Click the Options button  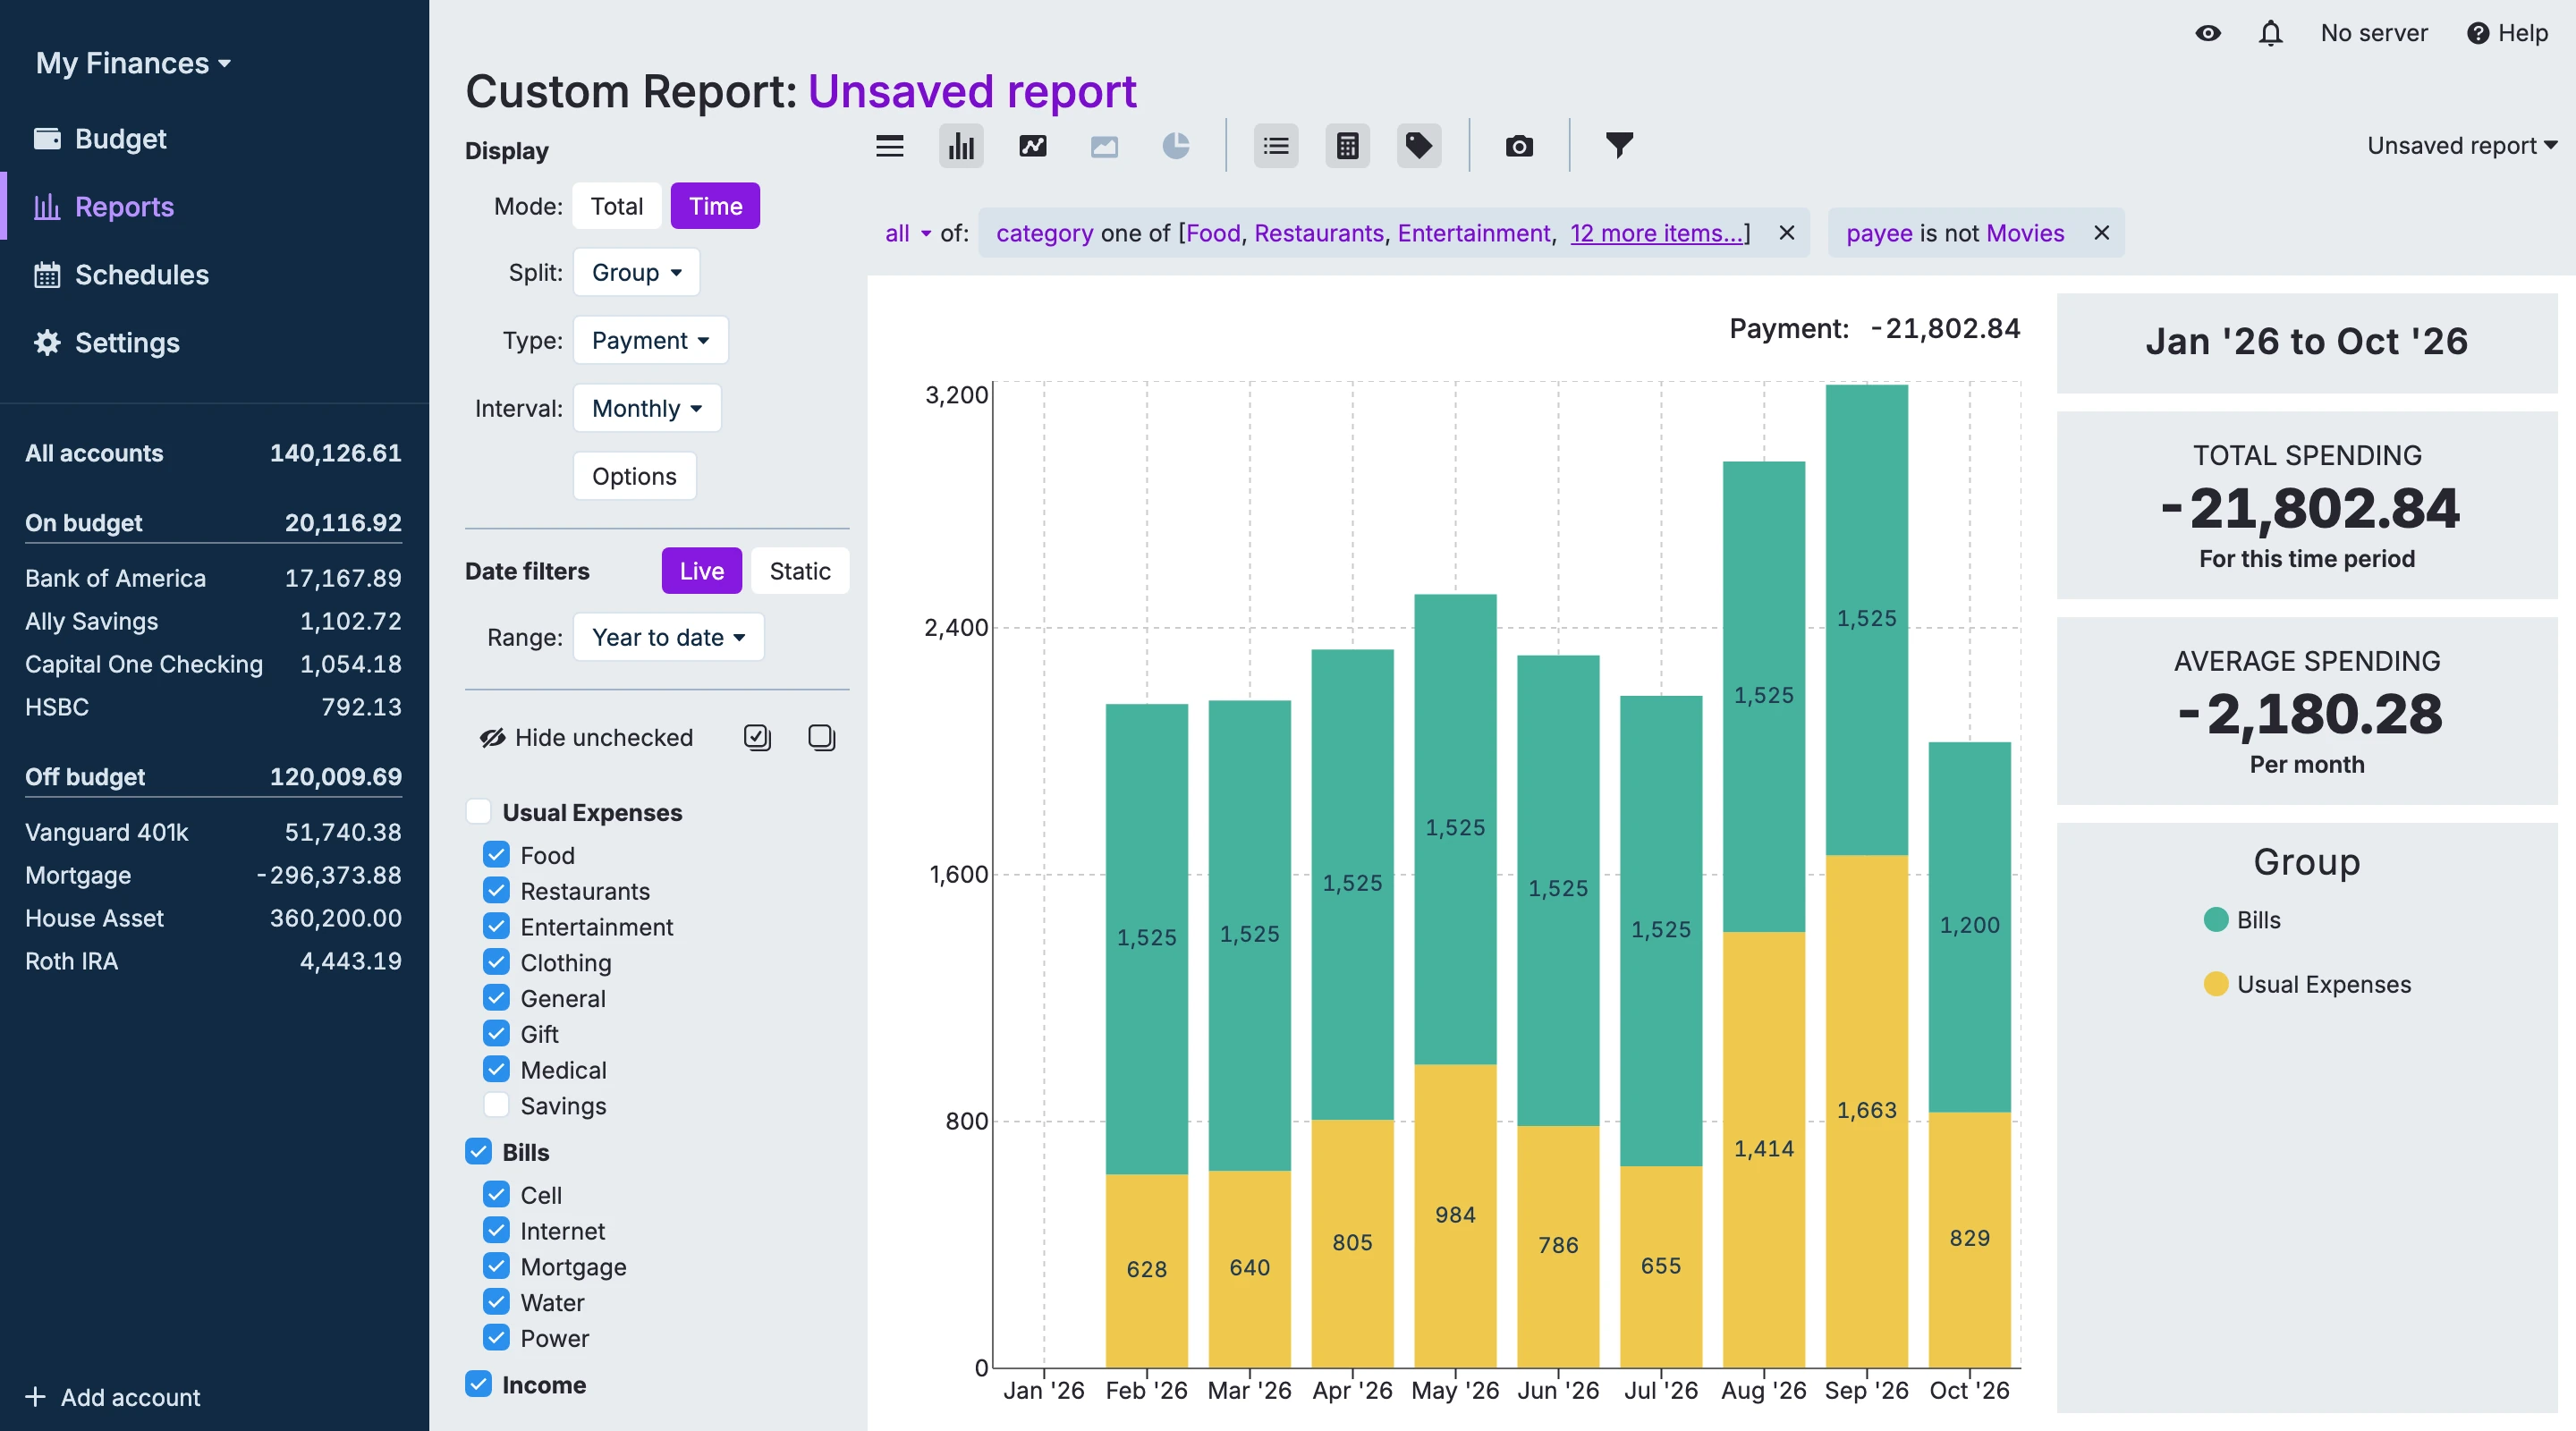[x=634, y=476]
